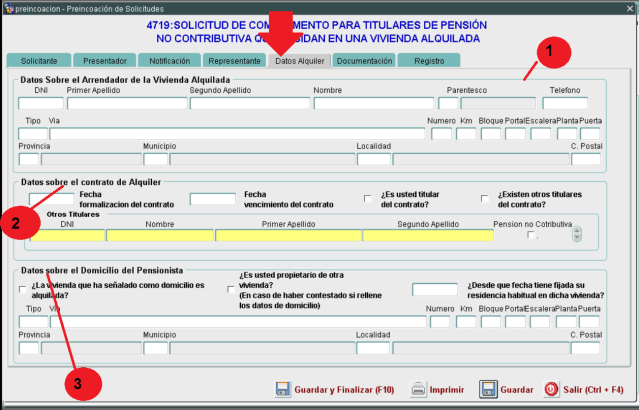Check '¿La vivienda que ha señalado como domicilio es alquilada?'
639x410 pixels.
pyautogui.click(x=23, y=289)
